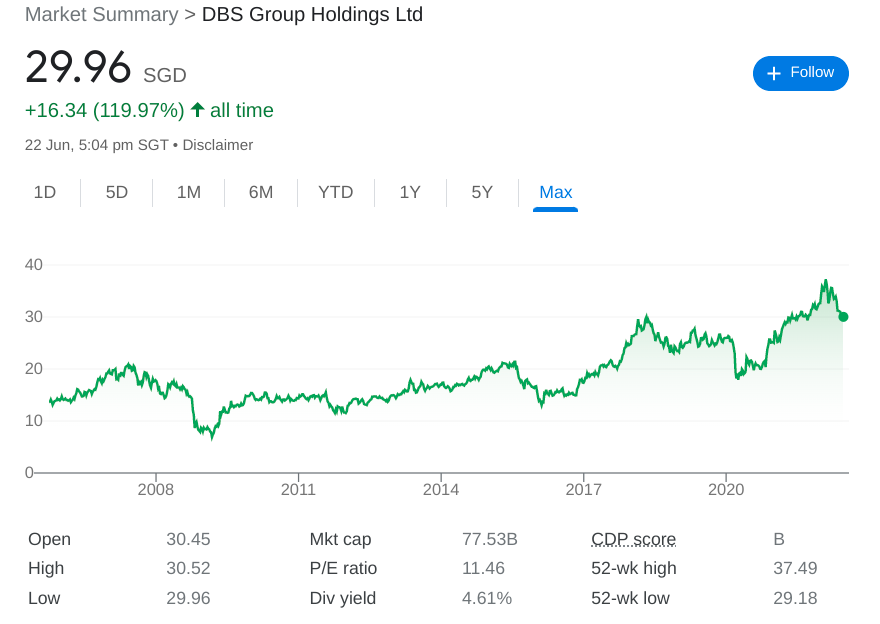Click the 2014 x-axis label
The image size is (880, 624).
pos(441,490)
